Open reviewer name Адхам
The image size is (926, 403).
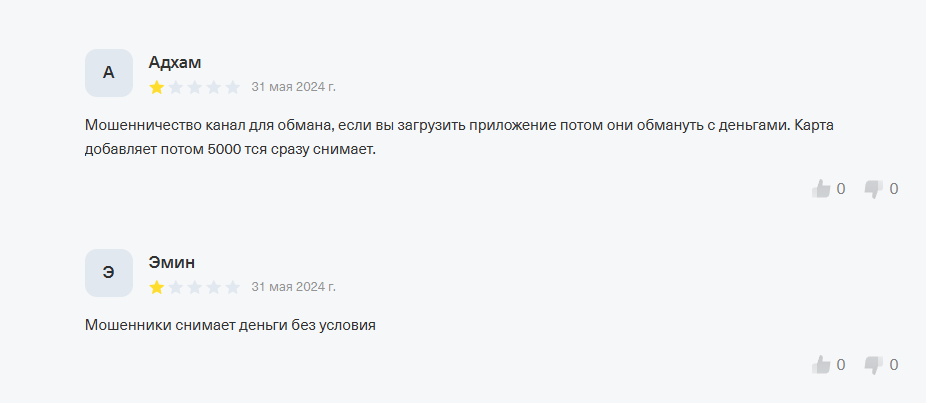tap(175, 62)
